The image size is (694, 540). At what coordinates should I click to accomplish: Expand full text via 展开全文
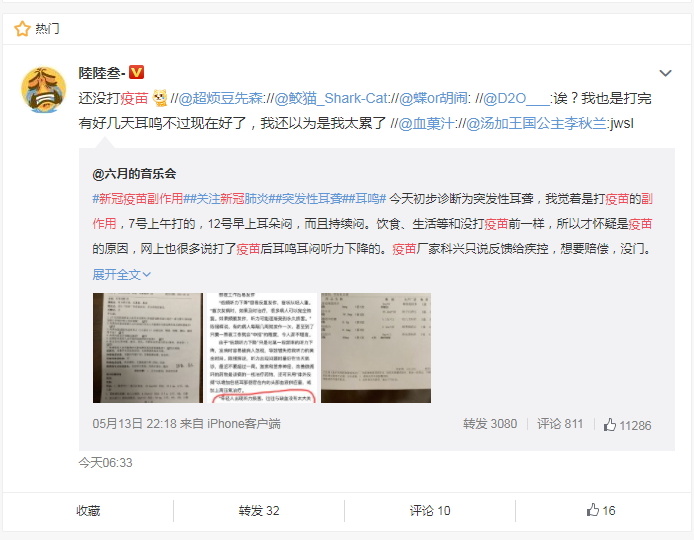(121, 274)
